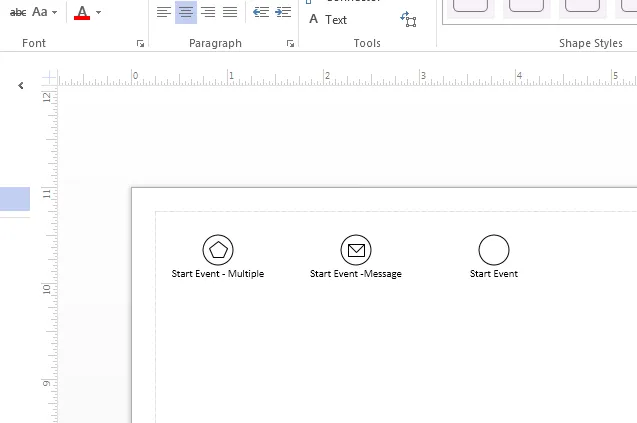Align text to the right
This screenshot has width=637, height=423.
pyautogui.click(x=208, y=12)
